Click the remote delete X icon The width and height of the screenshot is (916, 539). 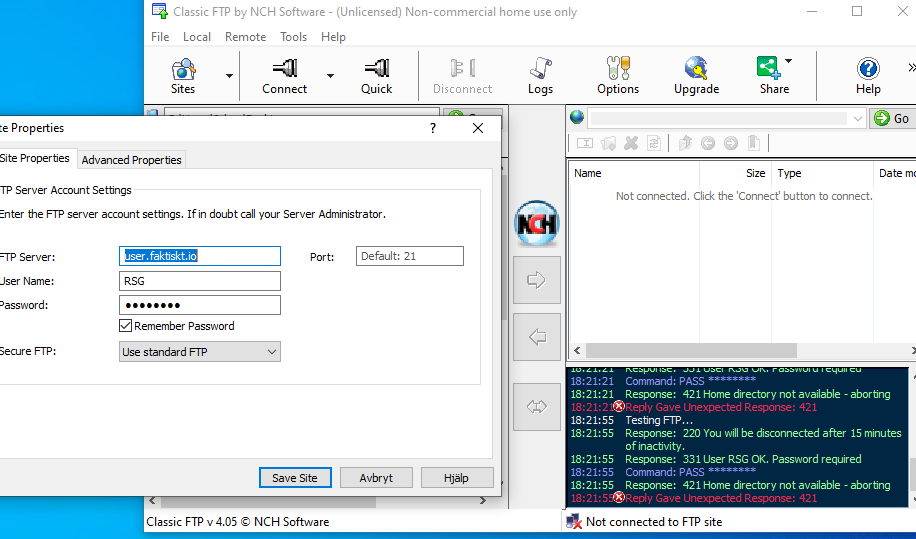pyautogui.click(x=631, y=143)
